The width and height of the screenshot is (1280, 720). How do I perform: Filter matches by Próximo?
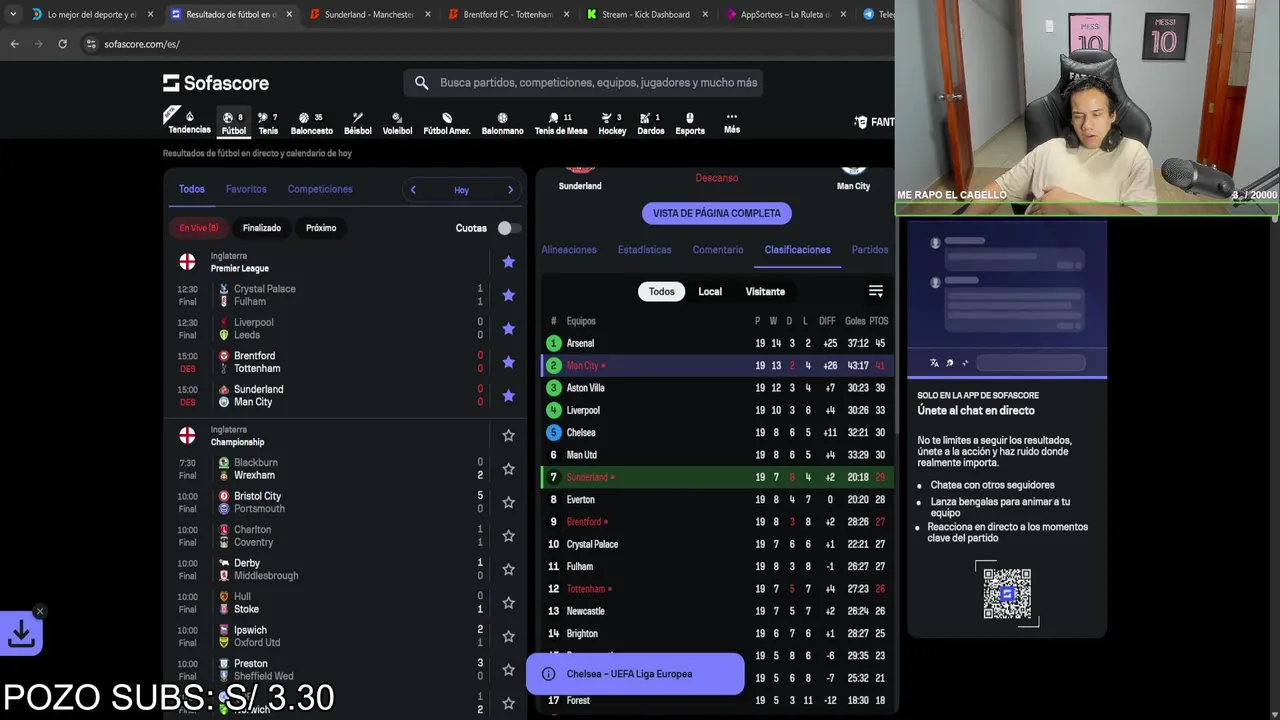point(321,228)
